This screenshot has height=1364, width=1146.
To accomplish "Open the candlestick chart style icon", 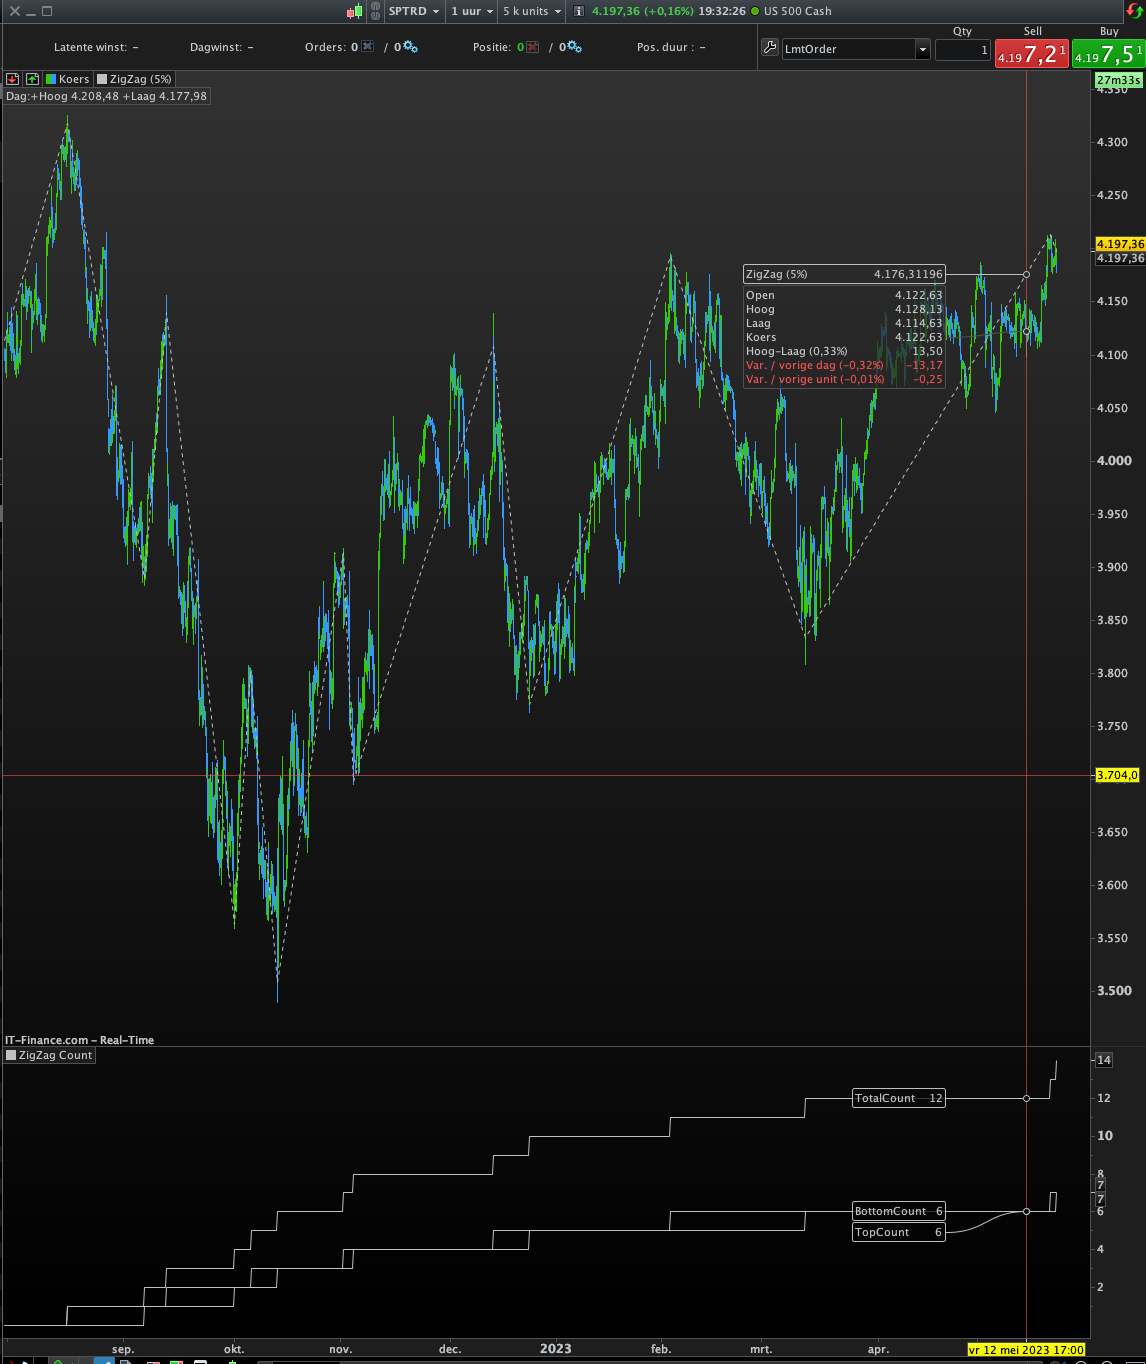I will (x=355, y=11).
